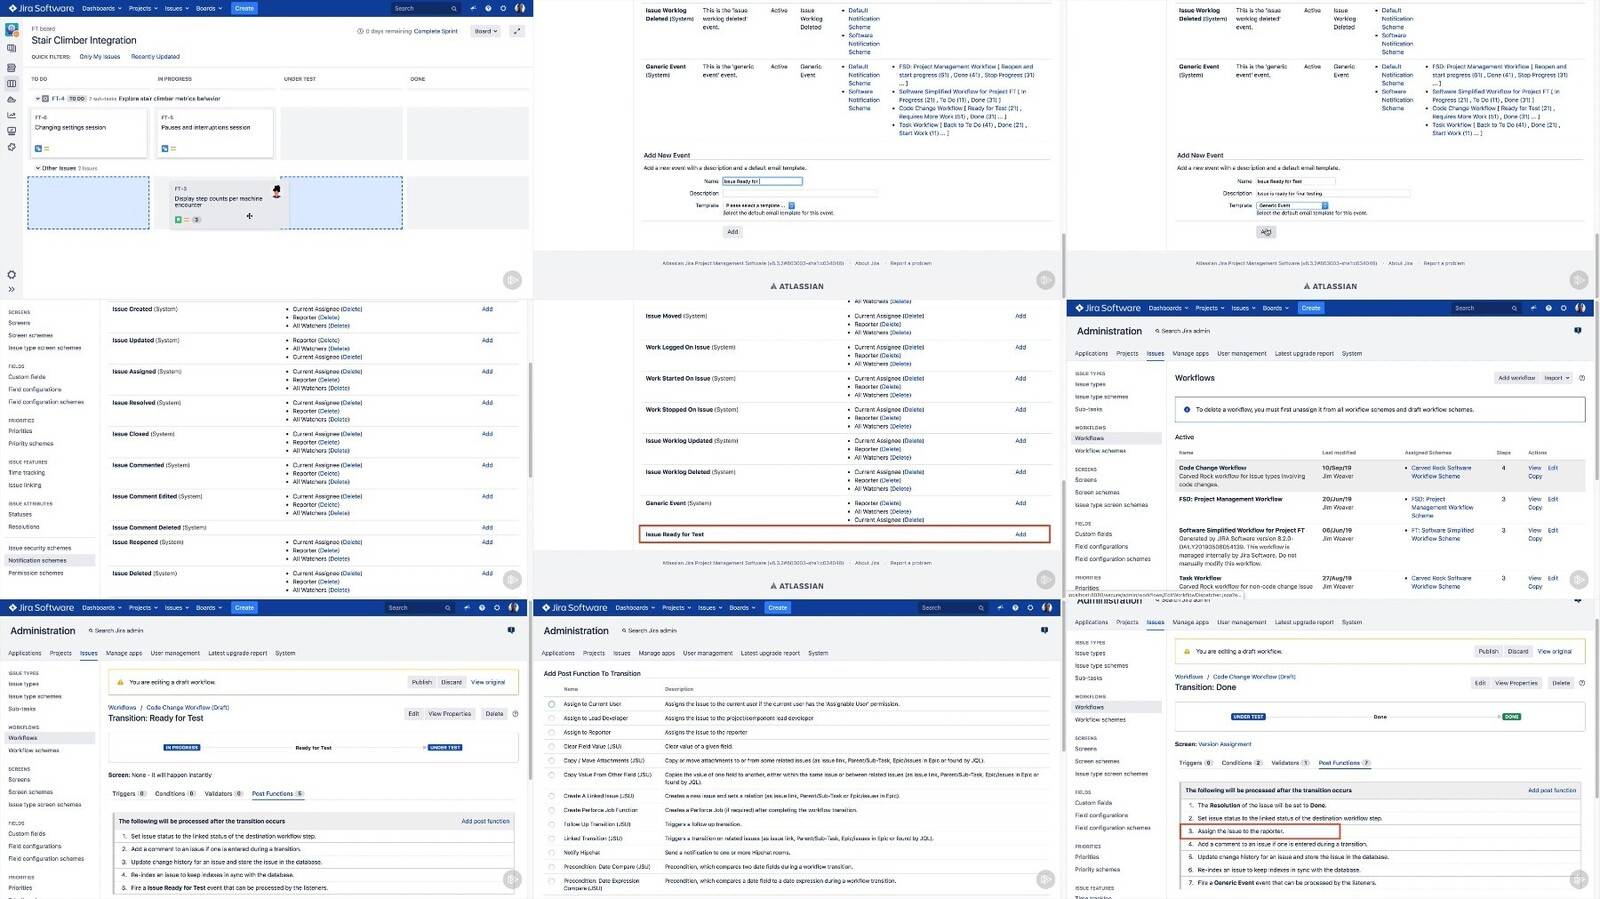
Task: Select the Assign to Current User radio button
Action: 551,704
